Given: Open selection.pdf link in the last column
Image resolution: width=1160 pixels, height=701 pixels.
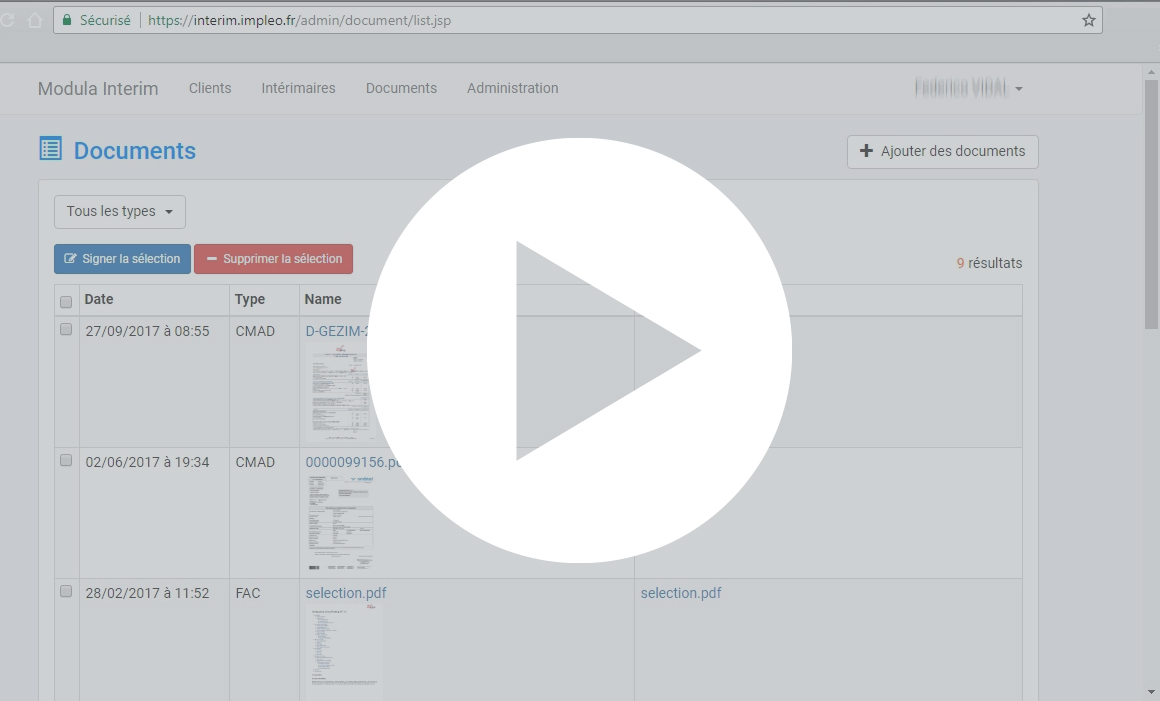Looking at the screenshot, I should coord(681,593).
